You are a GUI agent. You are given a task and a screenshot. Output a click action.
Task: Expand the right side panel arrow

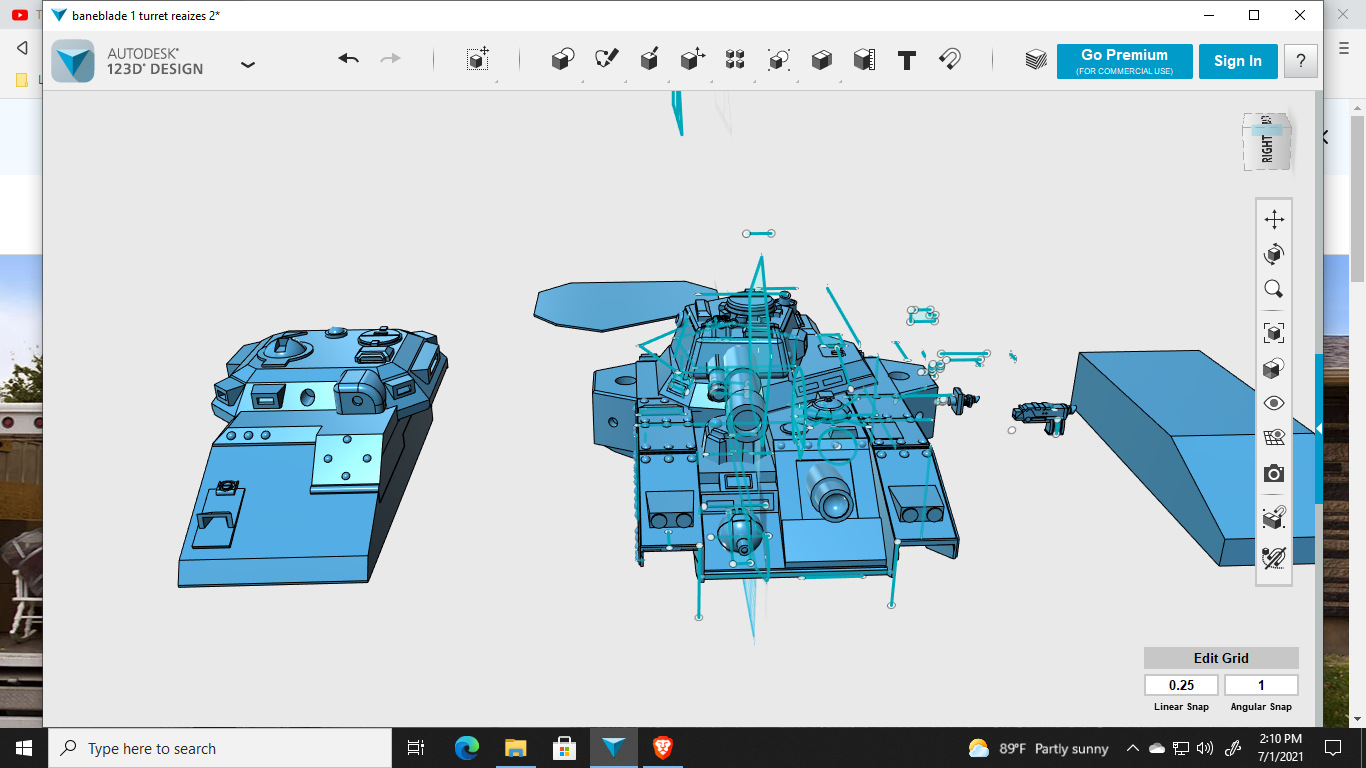1319,428
